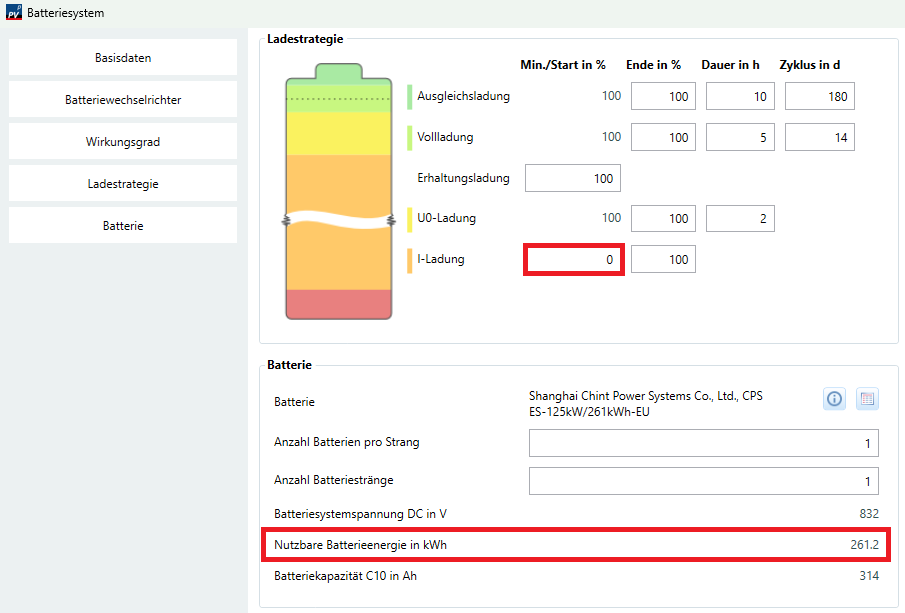The height and width of the screenshot is (613, 905).
Task: Open the Basisdaten section
Action: tap(123, 58)
